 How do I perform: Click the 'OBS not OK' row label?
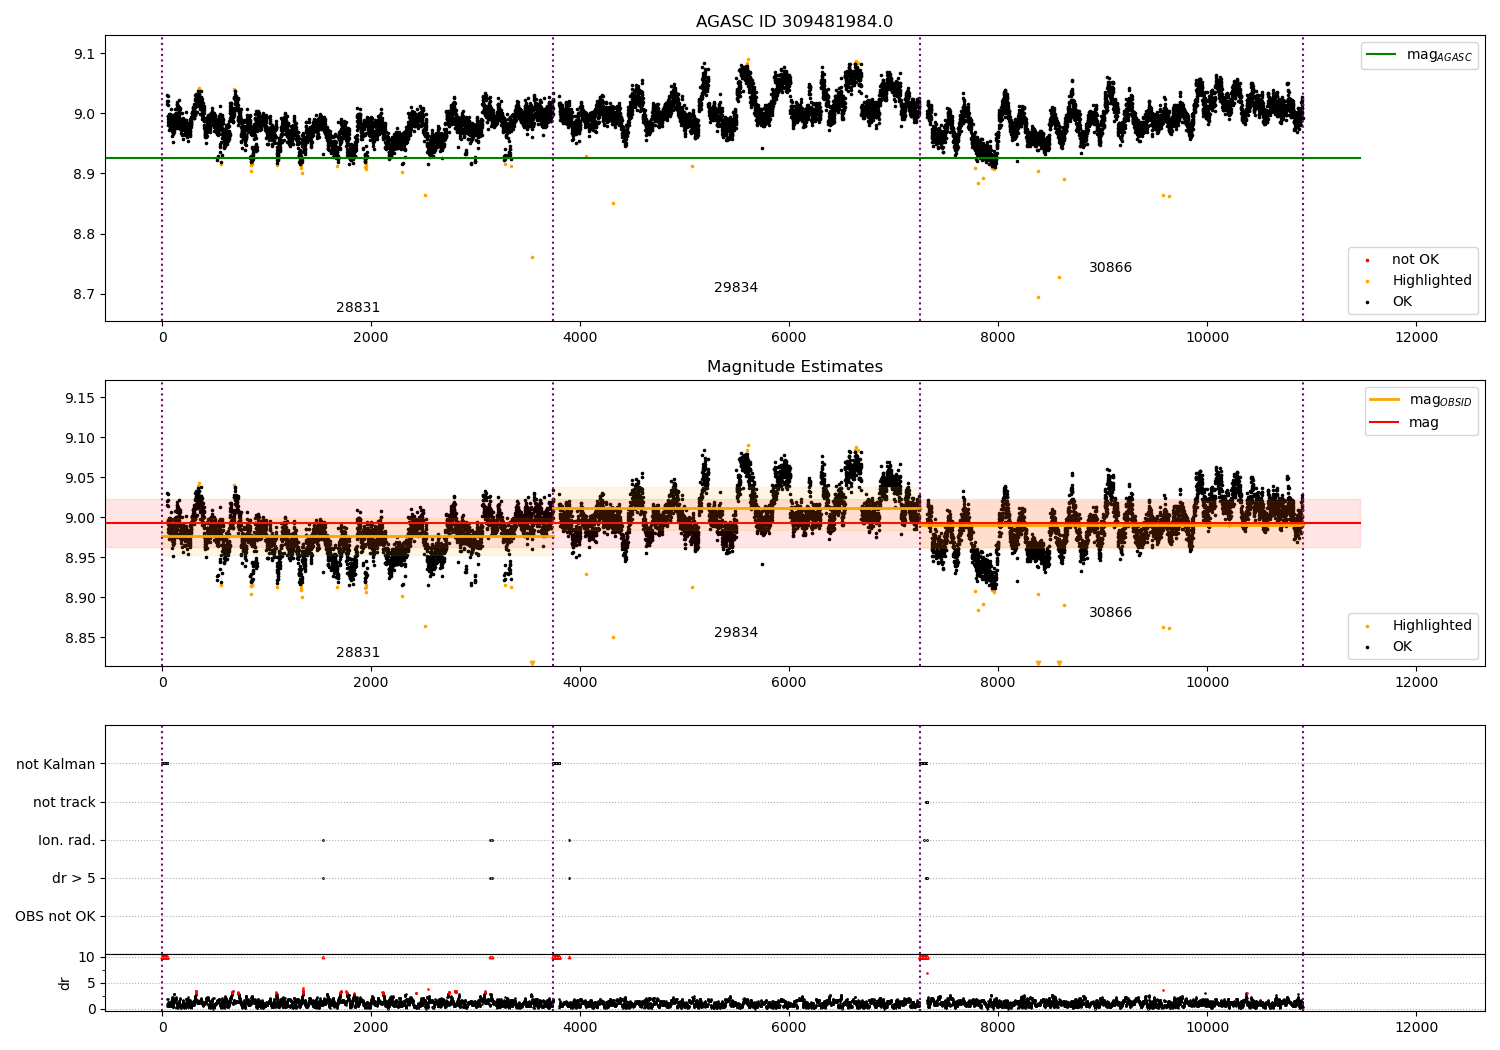click(56, 916)
